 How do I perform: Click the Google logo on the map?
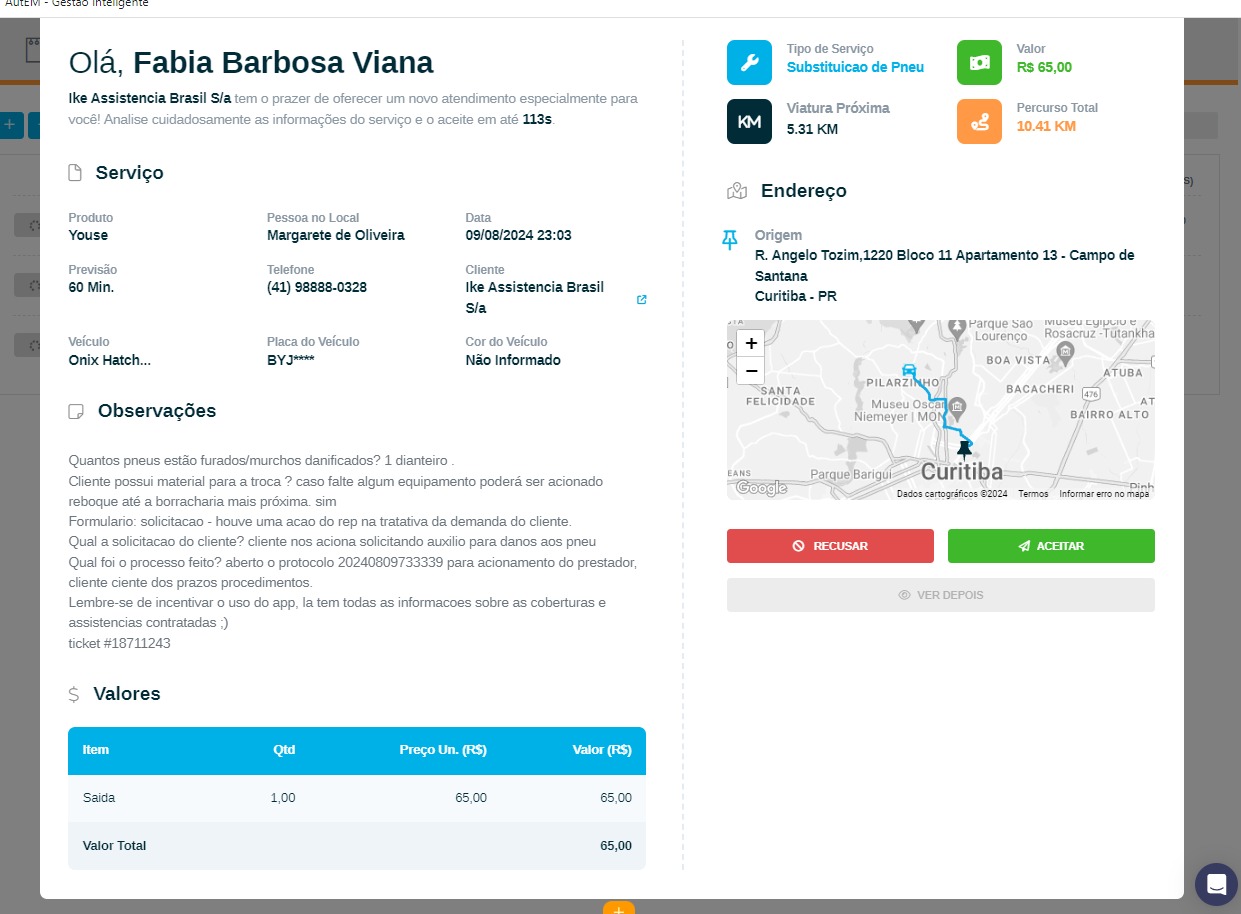click(x=761, y=488)
